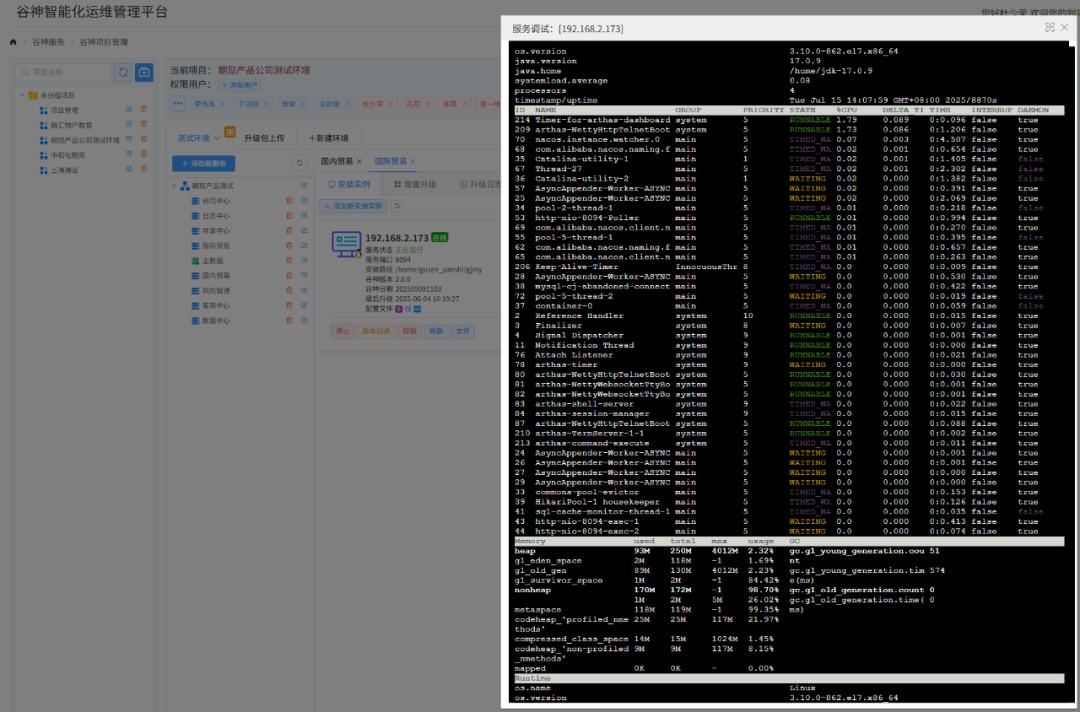
Task: Delete the 风险管理 service
Action: (x=289, y=291)
